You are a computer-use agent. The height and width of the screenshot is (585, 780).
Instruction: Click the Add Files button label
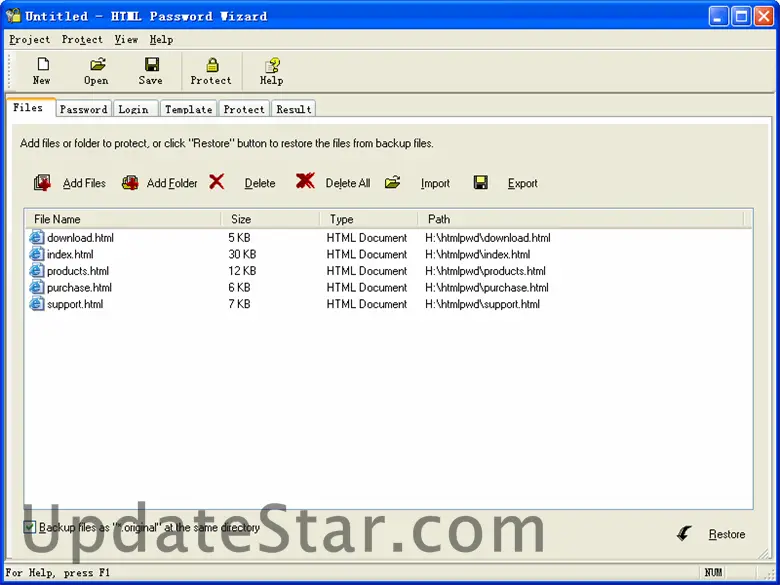[84, 183]
